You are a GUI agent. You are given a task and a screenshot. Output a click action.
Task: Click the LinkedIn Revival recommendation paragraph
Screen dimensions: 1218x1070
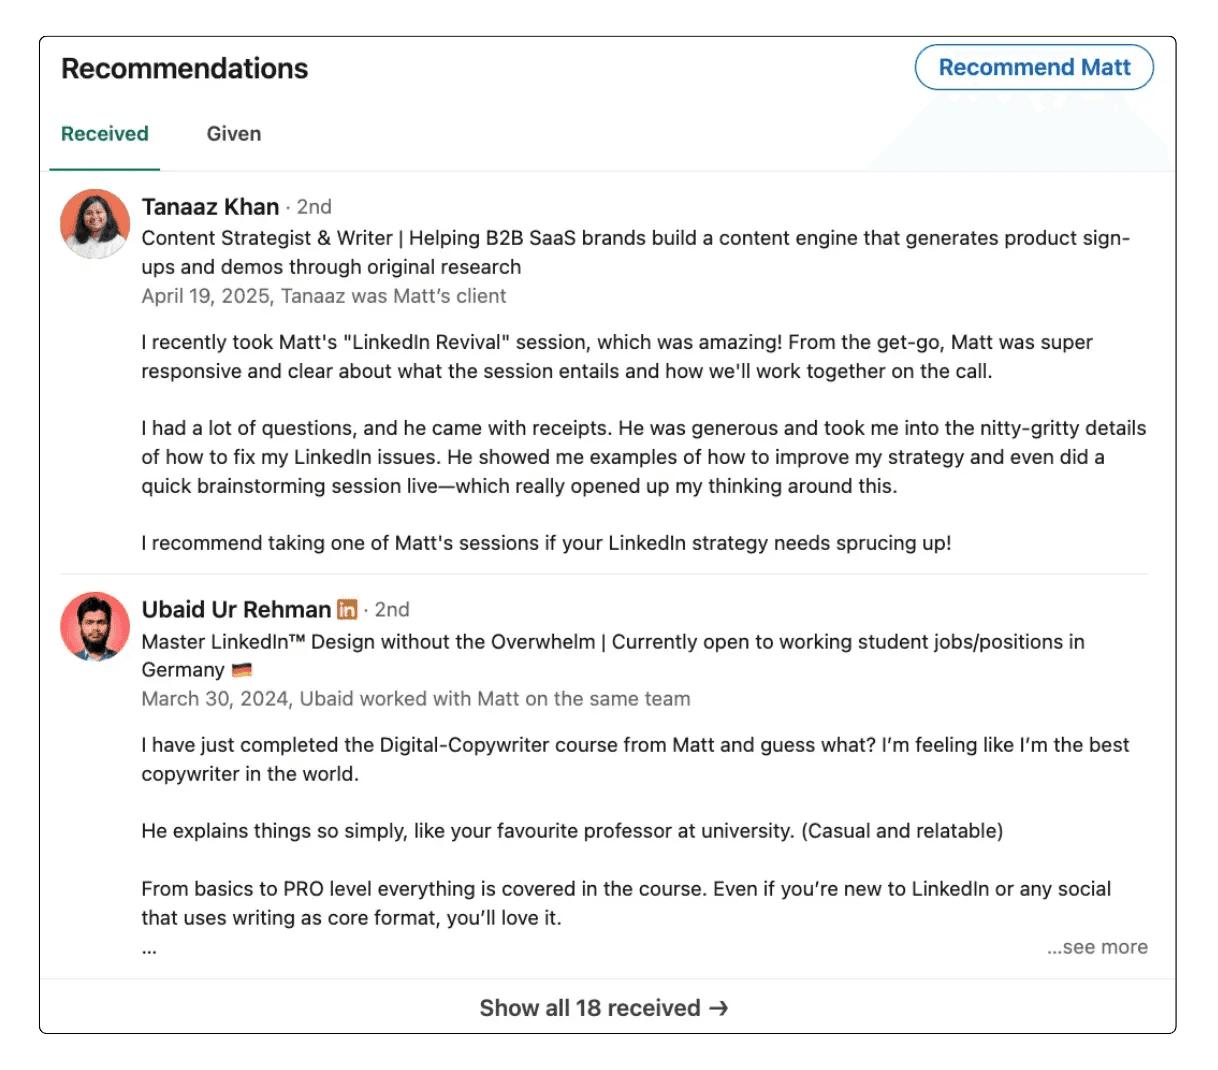(617, 357)
